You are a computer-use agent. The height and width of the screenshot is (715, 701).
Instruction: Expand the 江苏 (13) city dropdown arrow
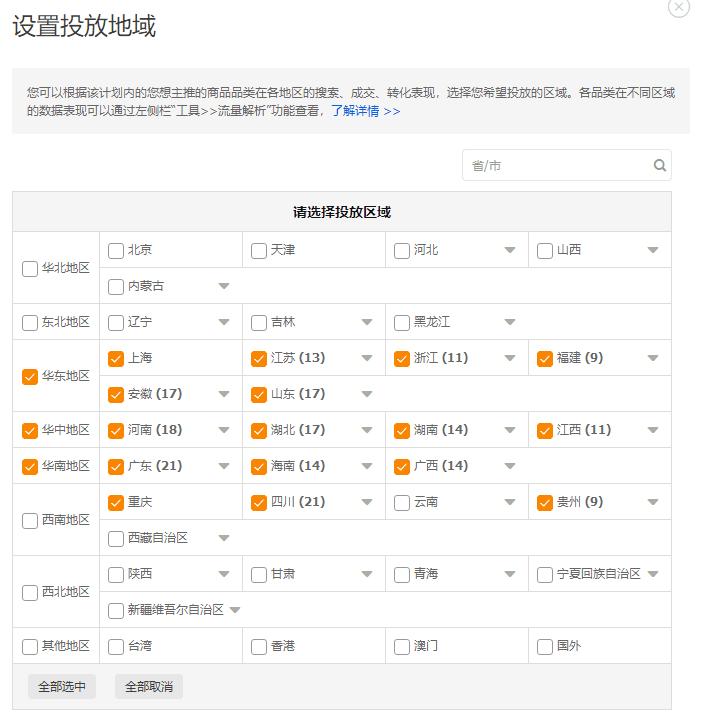tap(367, 358)
